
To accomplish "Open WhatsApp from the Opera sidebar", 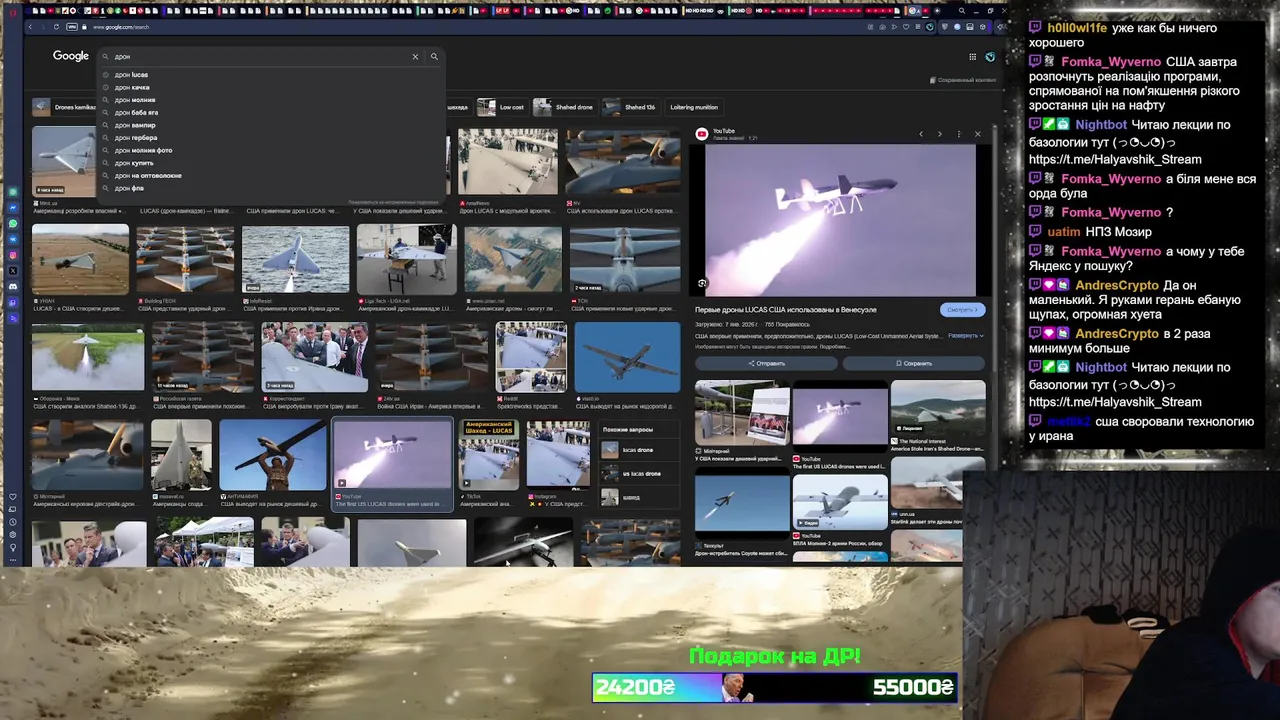I will pyautogui.click(x=13, y=224).
